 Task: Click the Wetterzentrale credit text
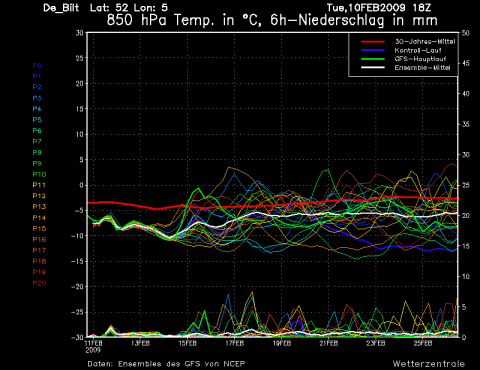[x=429, y=364]
